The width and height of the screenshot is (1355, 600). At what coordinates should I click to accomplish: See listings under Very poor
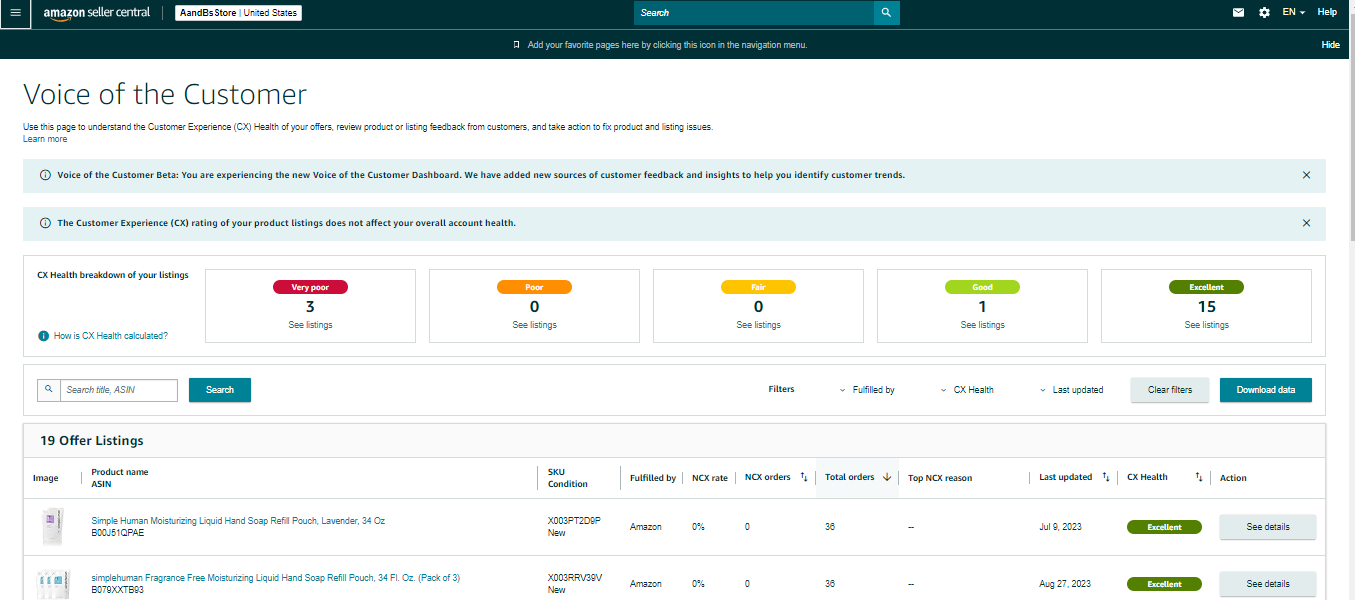tap(310, 325)
